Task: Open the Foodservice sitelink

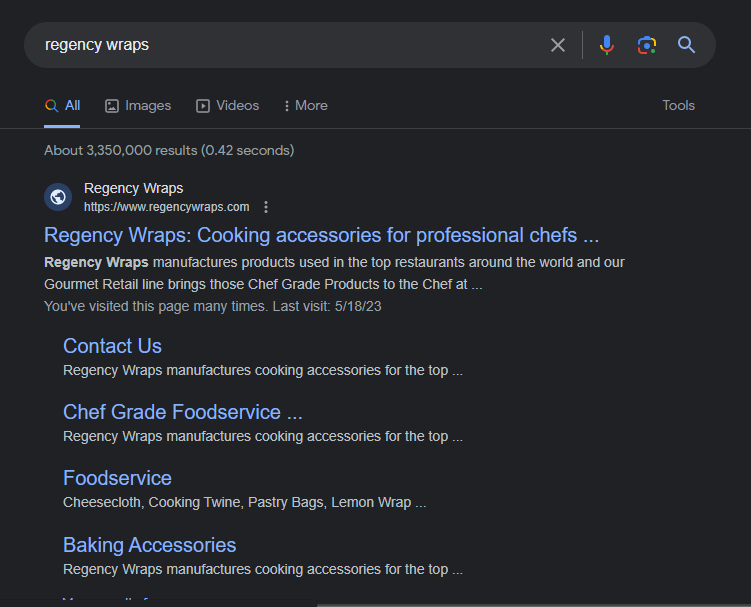Action: tap(117, 478)
